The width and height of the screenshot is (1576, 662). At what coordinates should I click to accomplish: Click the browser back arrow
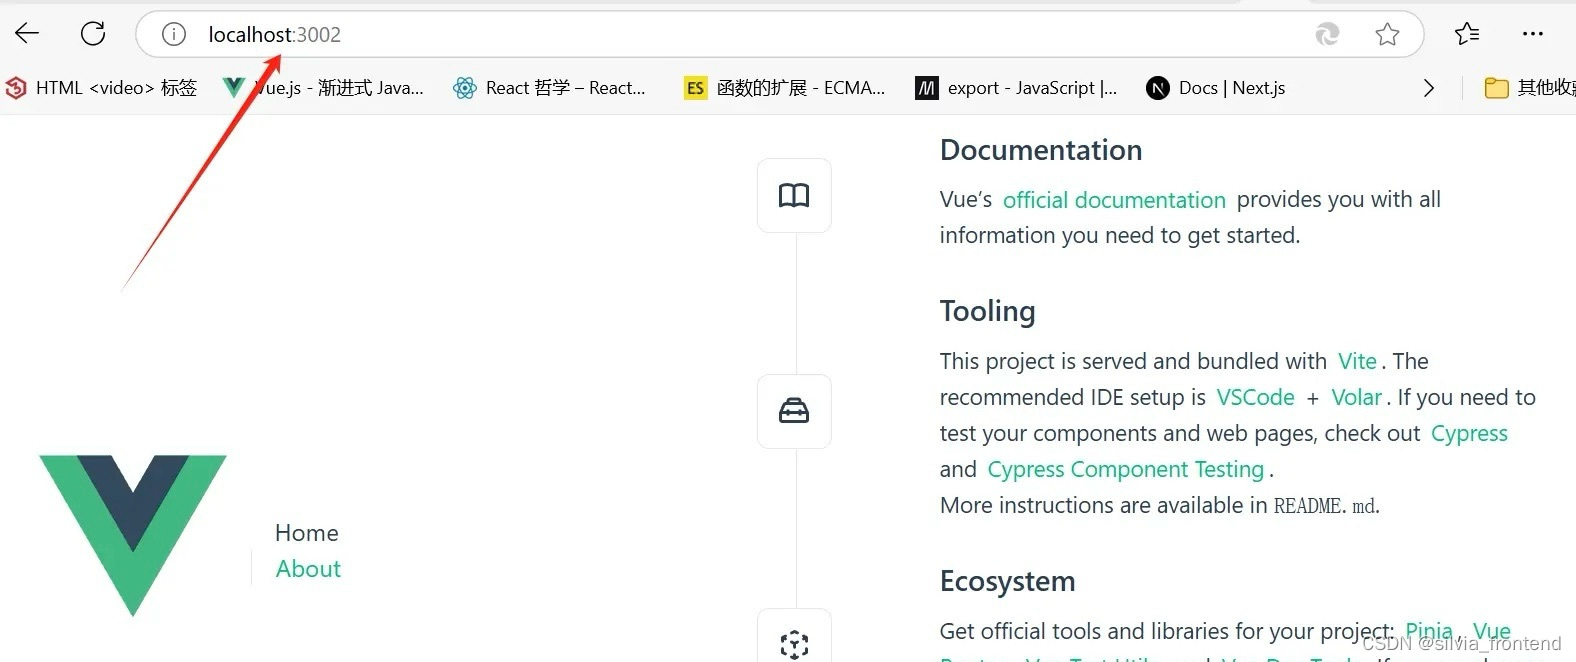coord(27,34)
